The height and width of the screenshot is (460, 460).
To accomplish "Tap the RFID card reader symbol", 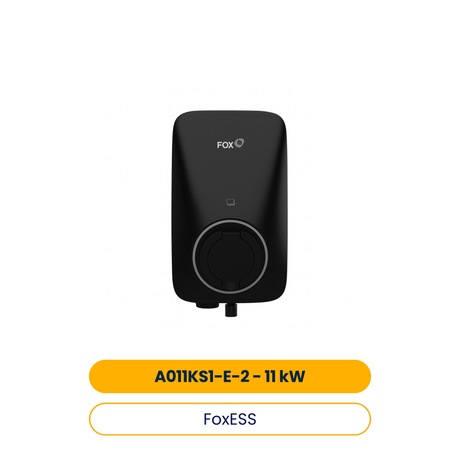I will (x=230, y=202).
